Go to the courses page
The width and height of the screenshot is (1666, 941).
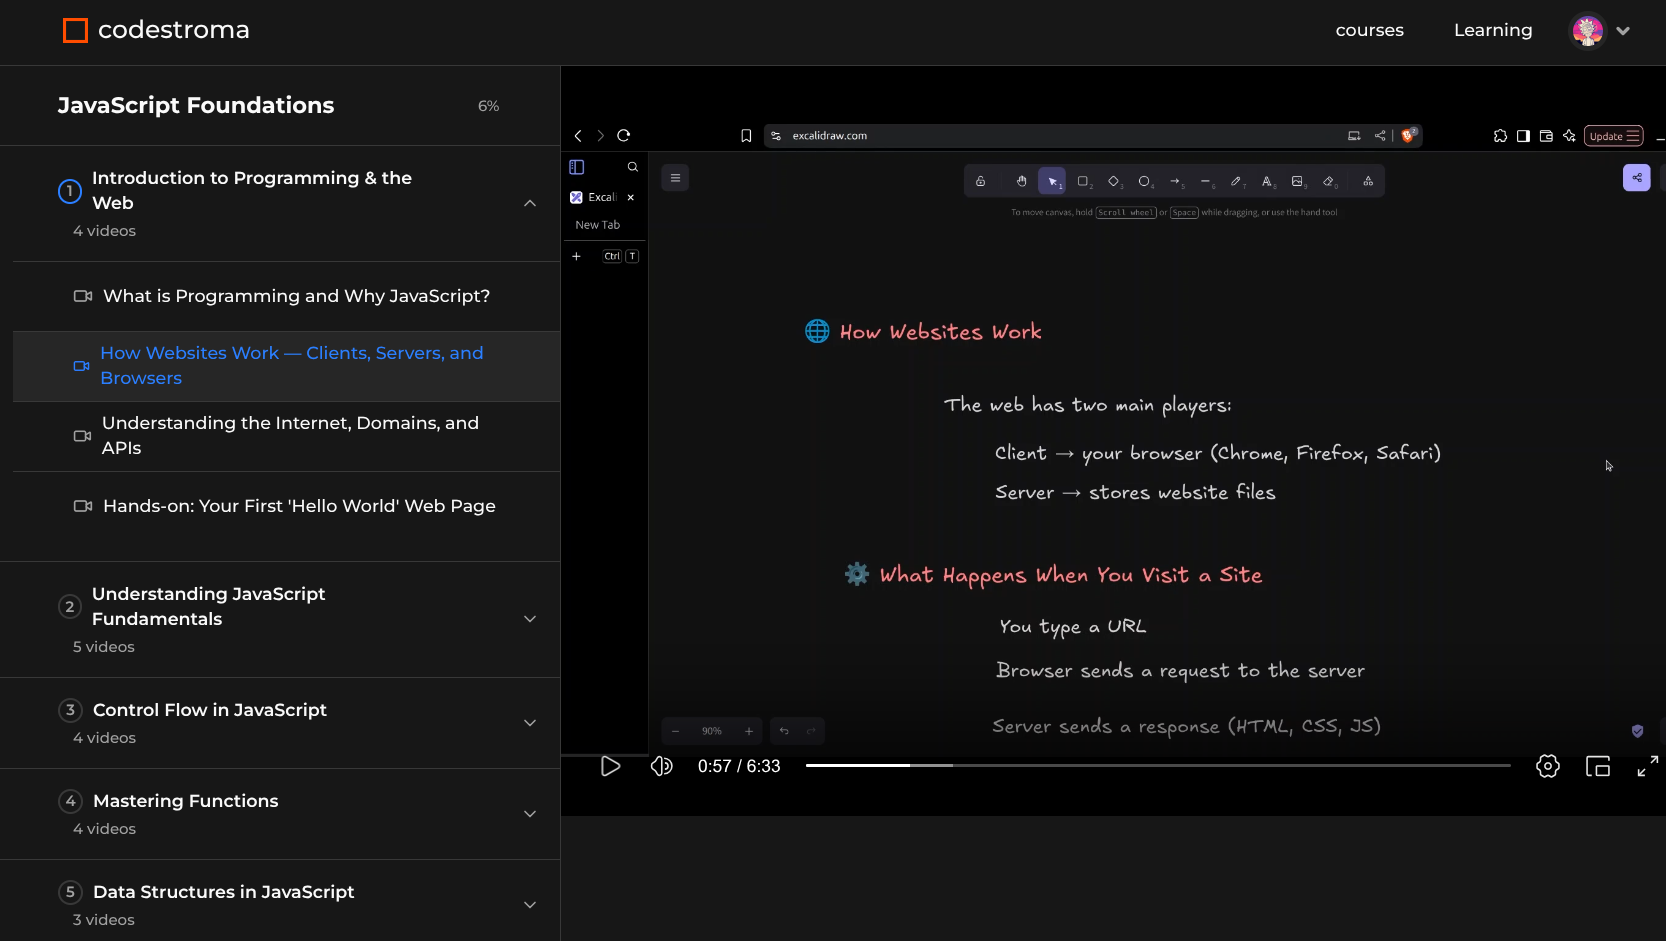pyautogui.click(x=1369, y=30)
